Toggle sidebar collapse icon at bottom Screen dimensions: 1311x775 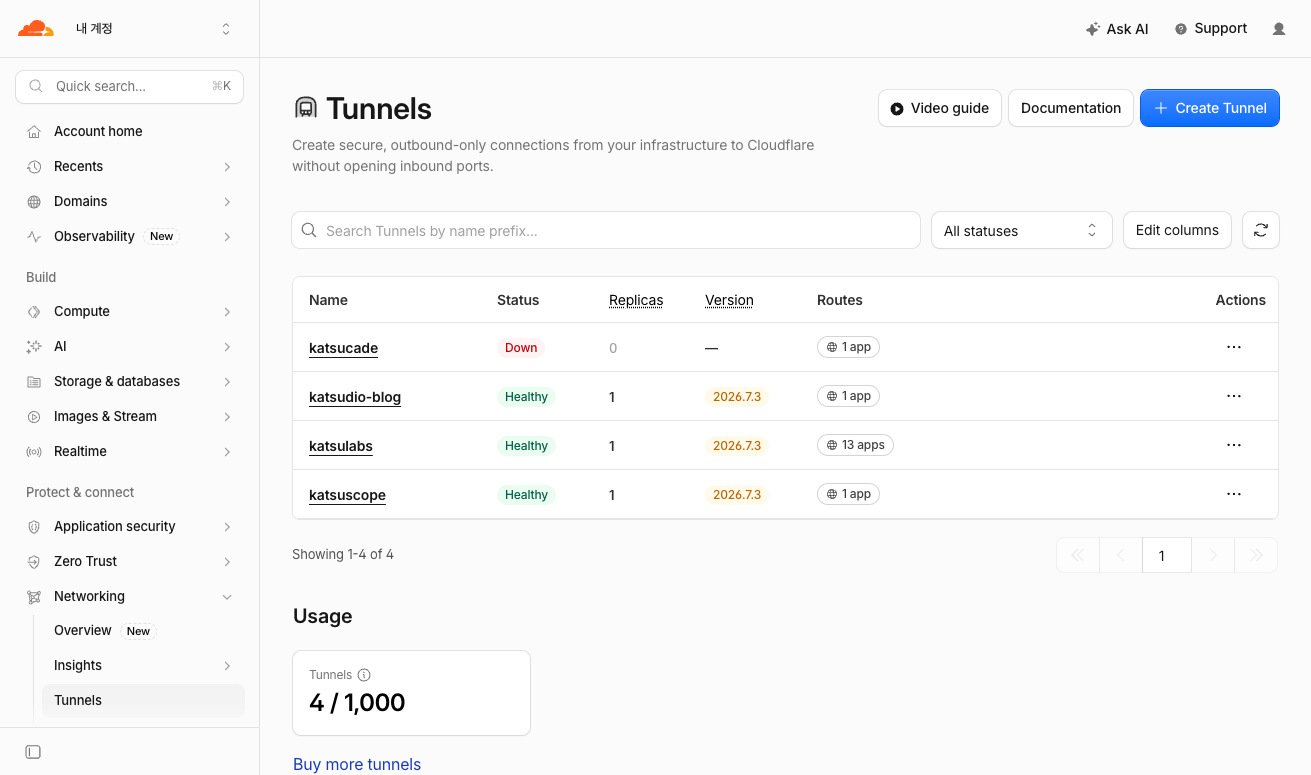[x=33, y=752]
